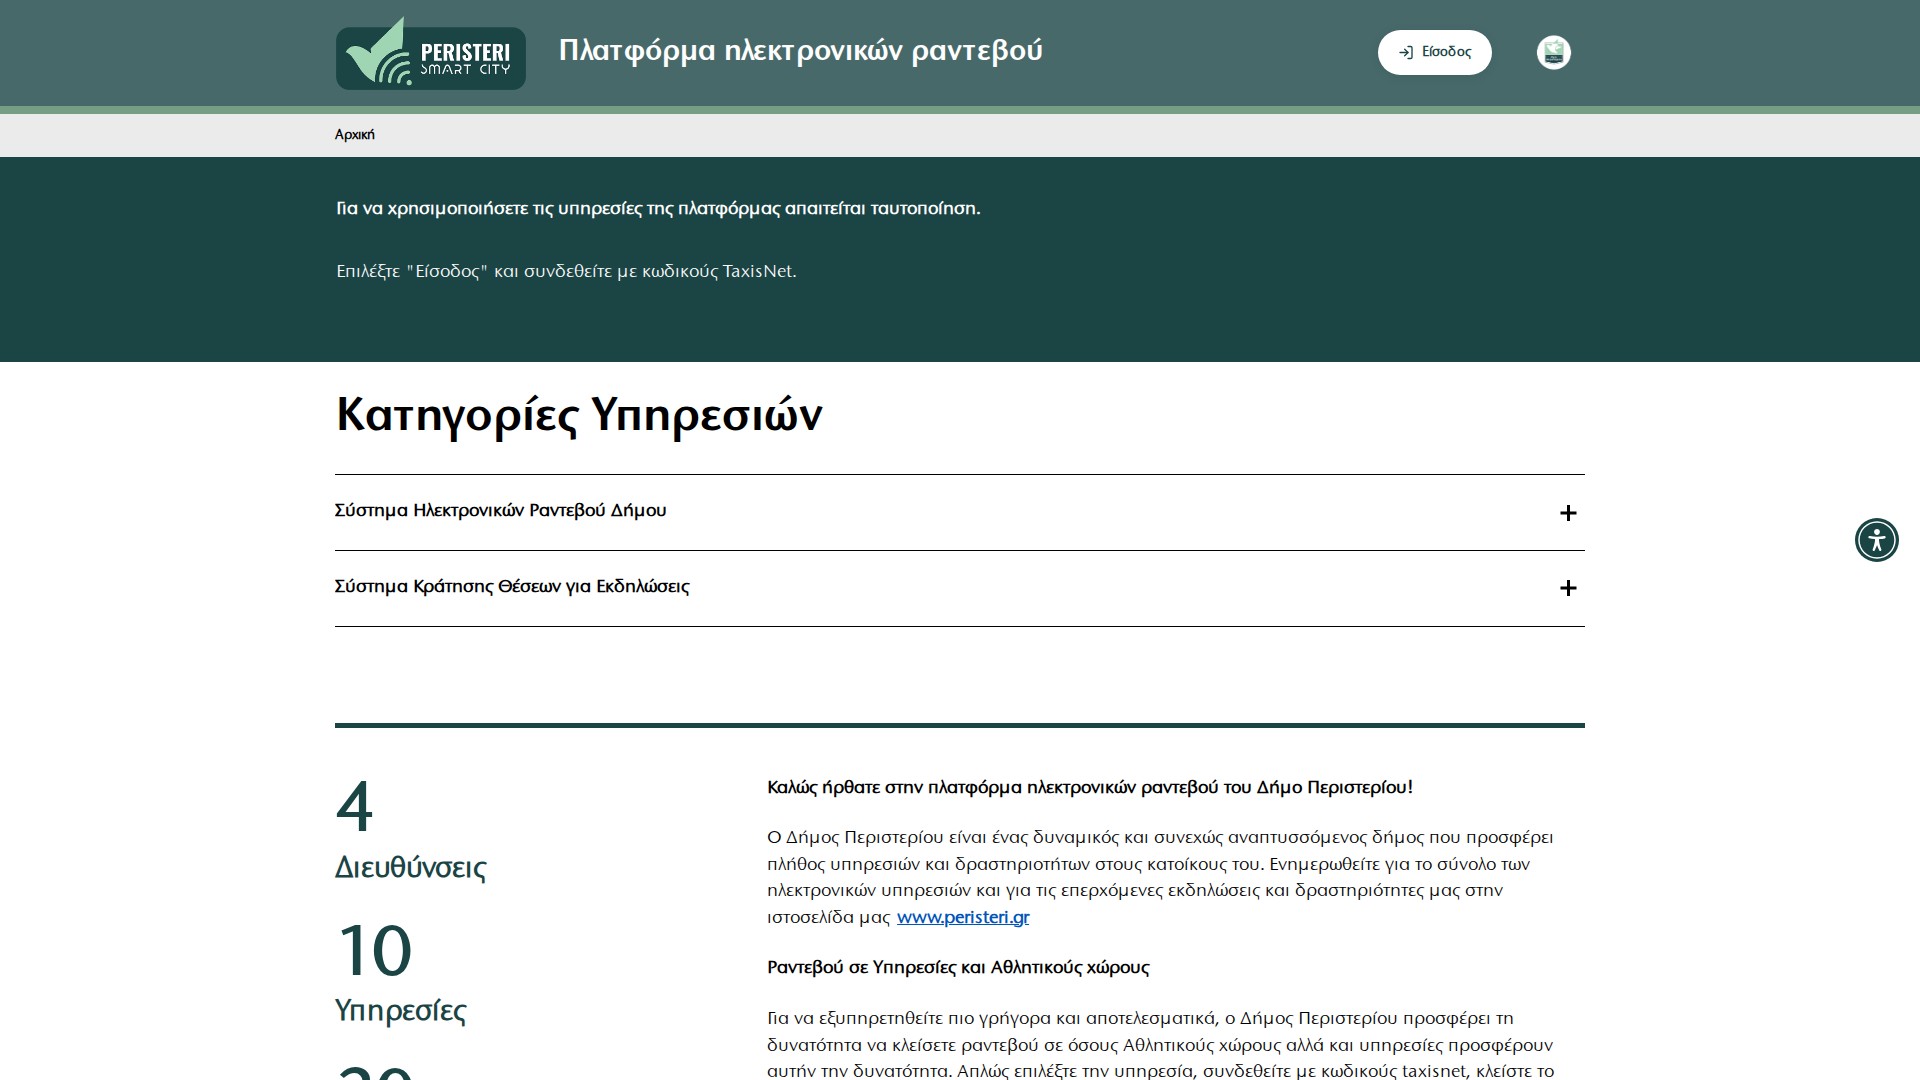Click the Είσοδος login button
The height and width of the screenshot is (1080, 1920).
(x=1434, y=52)
